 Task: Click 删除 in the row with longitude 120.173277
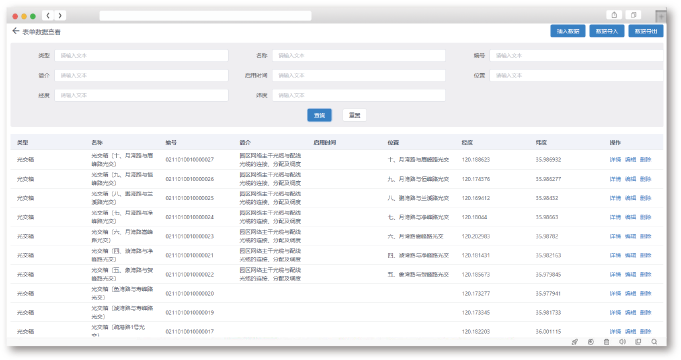[645, 294]
